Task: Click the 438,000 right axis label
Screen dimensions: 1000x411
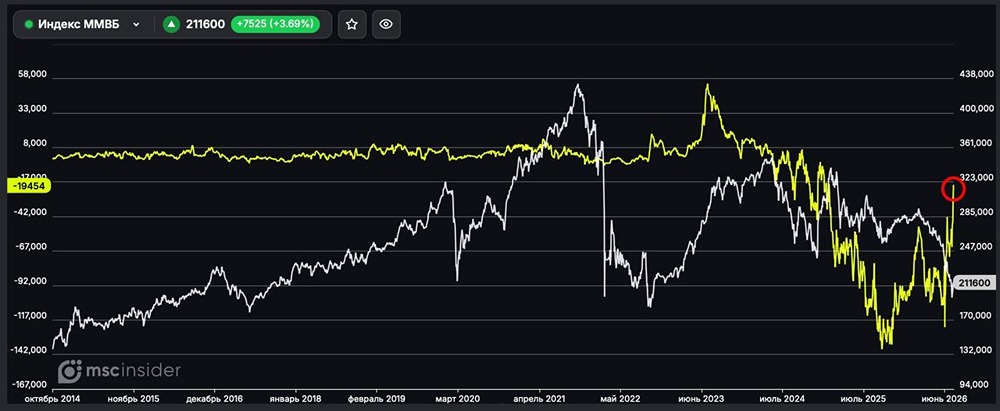Action: point(975,75)
